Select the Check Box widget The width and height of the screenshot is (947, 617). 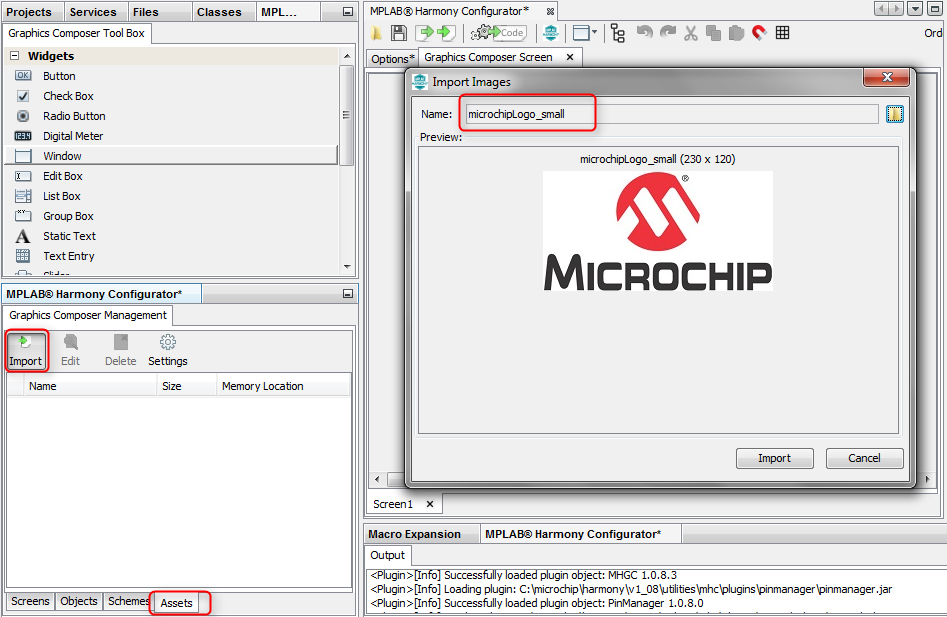[68, 96]
